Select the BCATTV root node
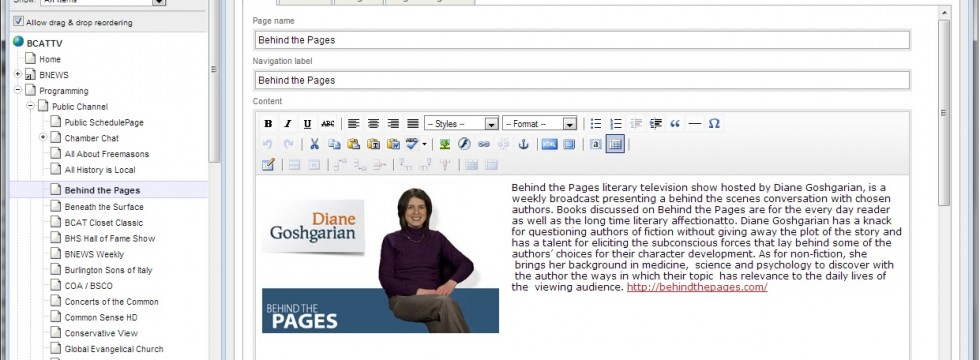 pos(44,43)
